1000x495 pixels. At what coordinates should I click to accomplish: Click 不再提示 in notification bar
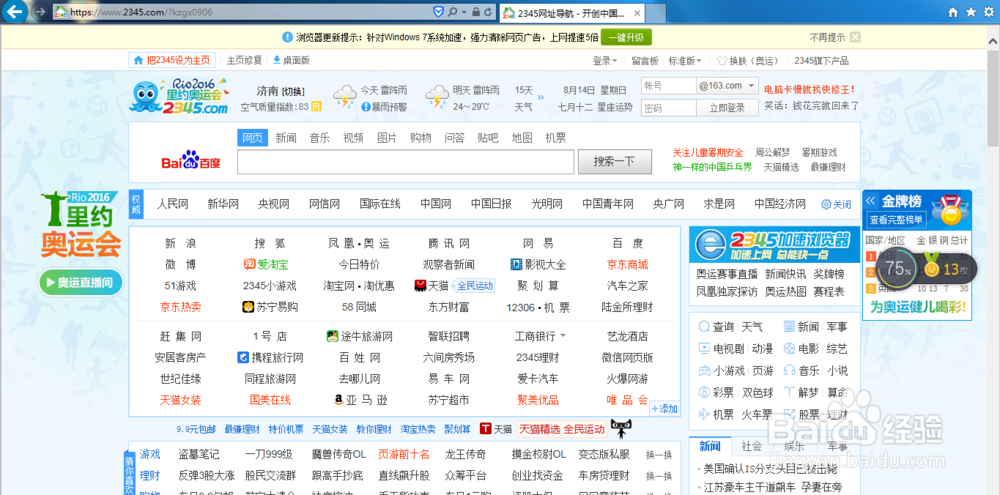pyautogui.click(x=827, y=38)
